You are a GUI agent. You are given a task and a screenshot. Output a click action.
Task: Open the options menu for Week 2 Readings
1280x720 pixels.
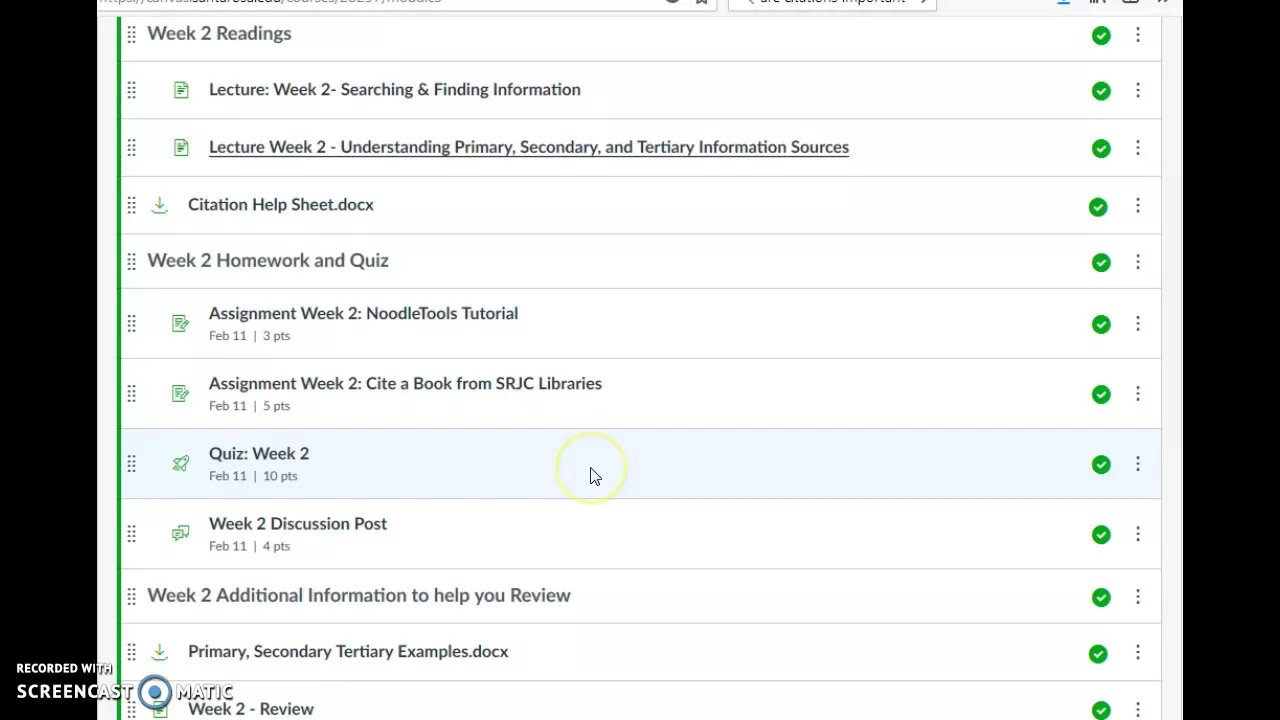1137,35
